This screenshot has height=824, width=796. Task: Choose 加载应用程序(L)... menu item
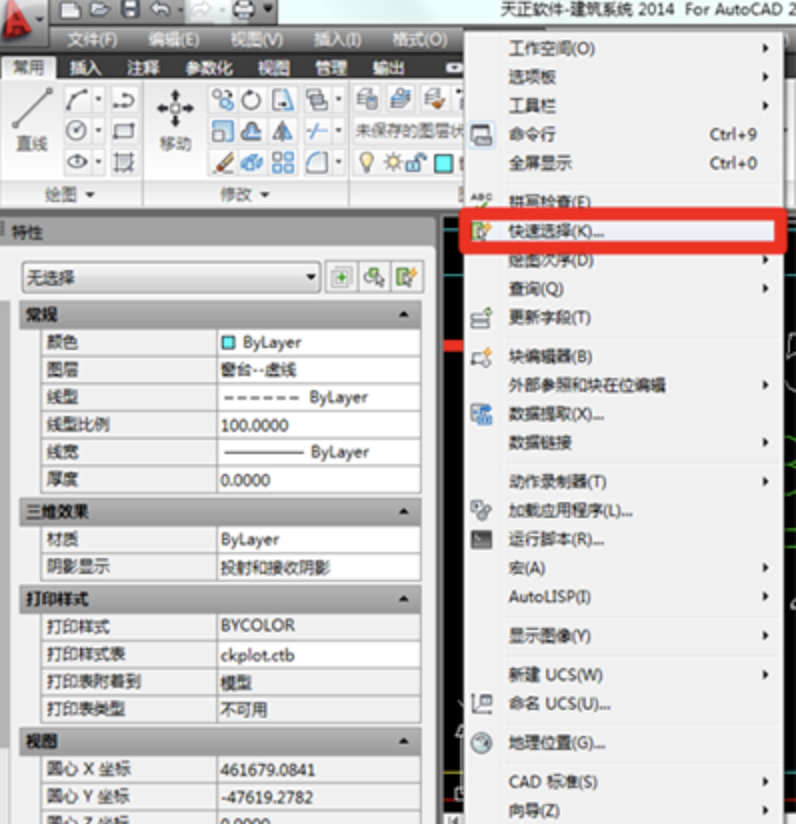pos(622,510)
